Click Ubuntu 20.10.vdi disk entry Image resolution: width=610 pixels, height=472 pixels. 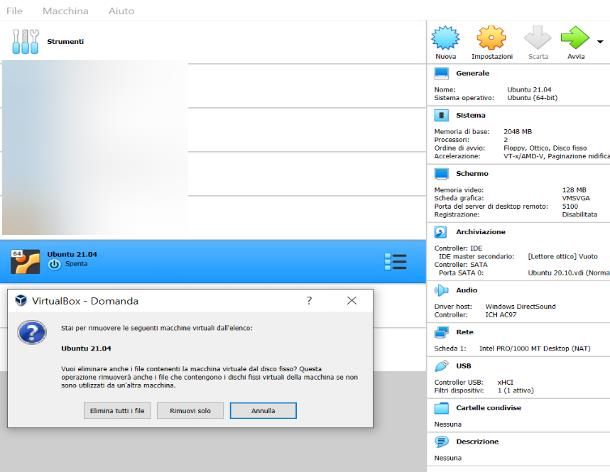(x=569, y=273)
